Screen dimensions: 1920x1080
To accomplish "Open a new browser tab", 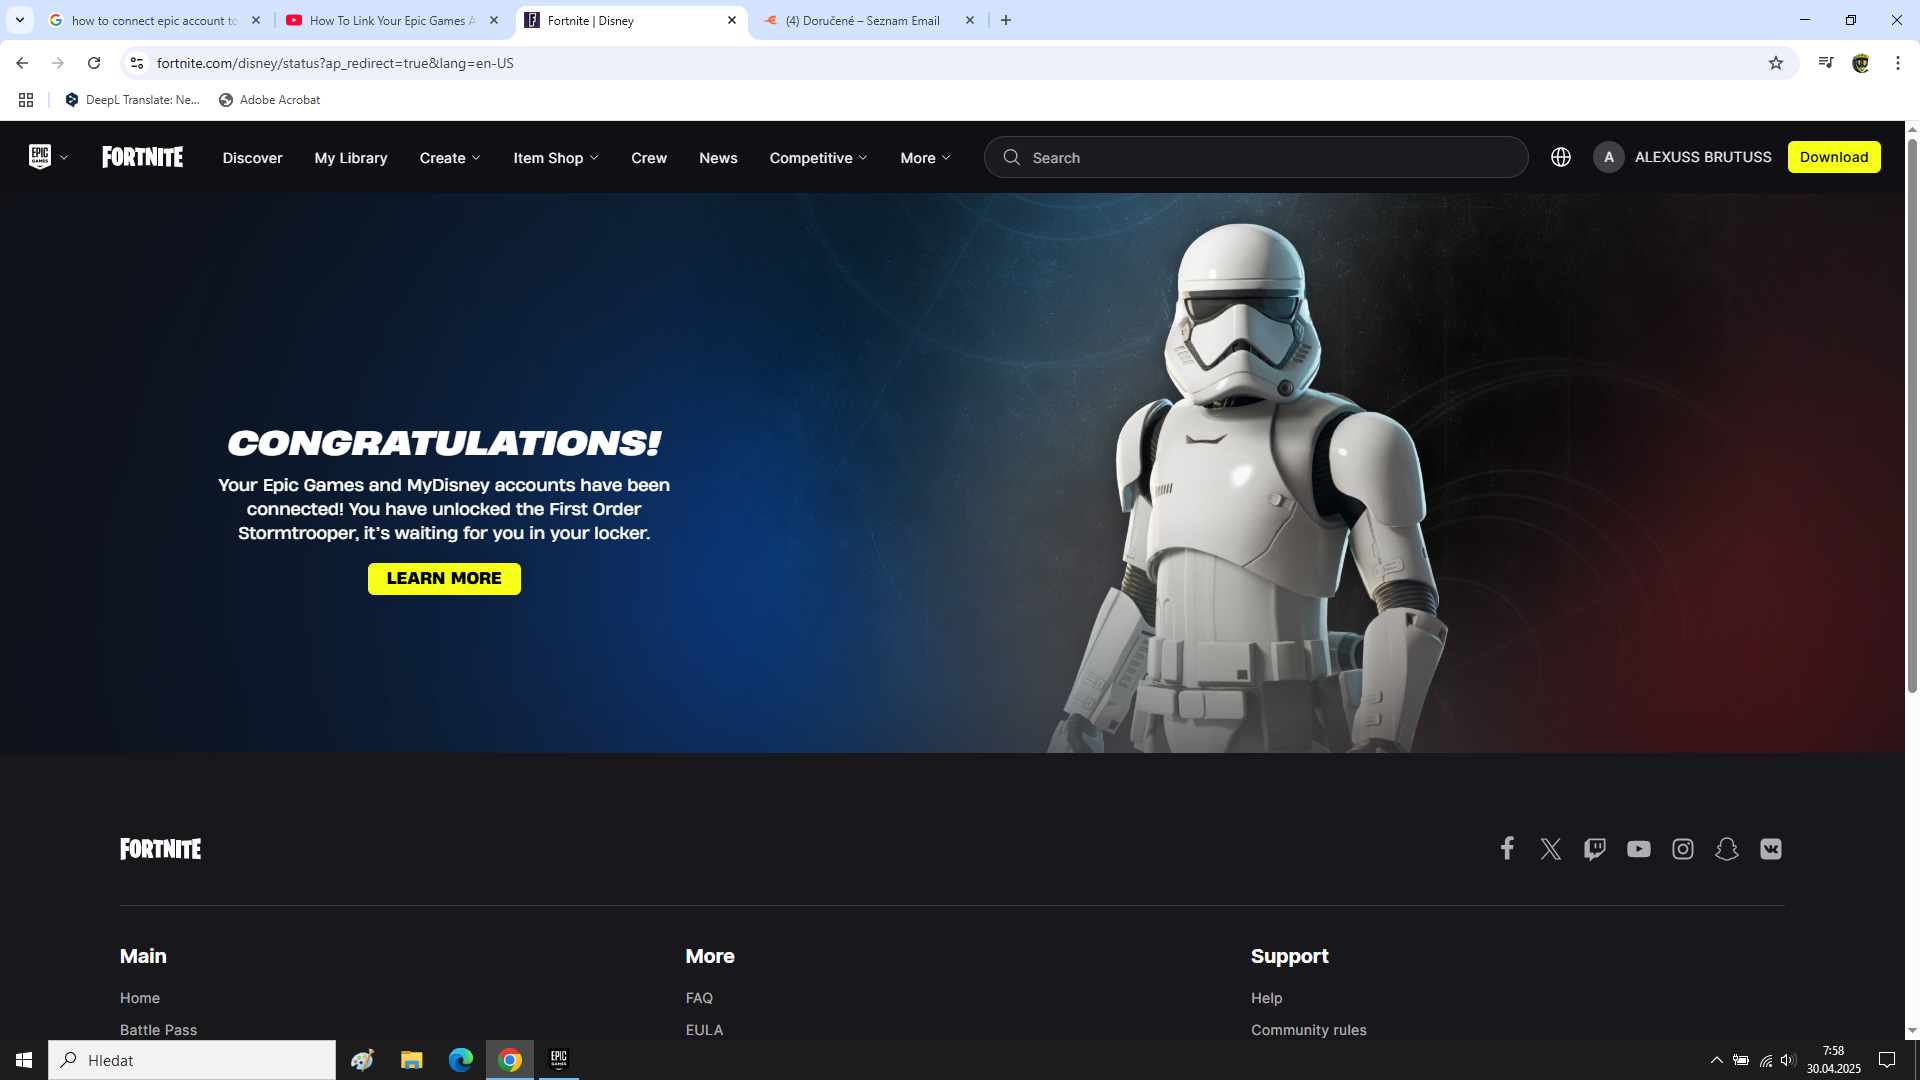I will 1006,20.
